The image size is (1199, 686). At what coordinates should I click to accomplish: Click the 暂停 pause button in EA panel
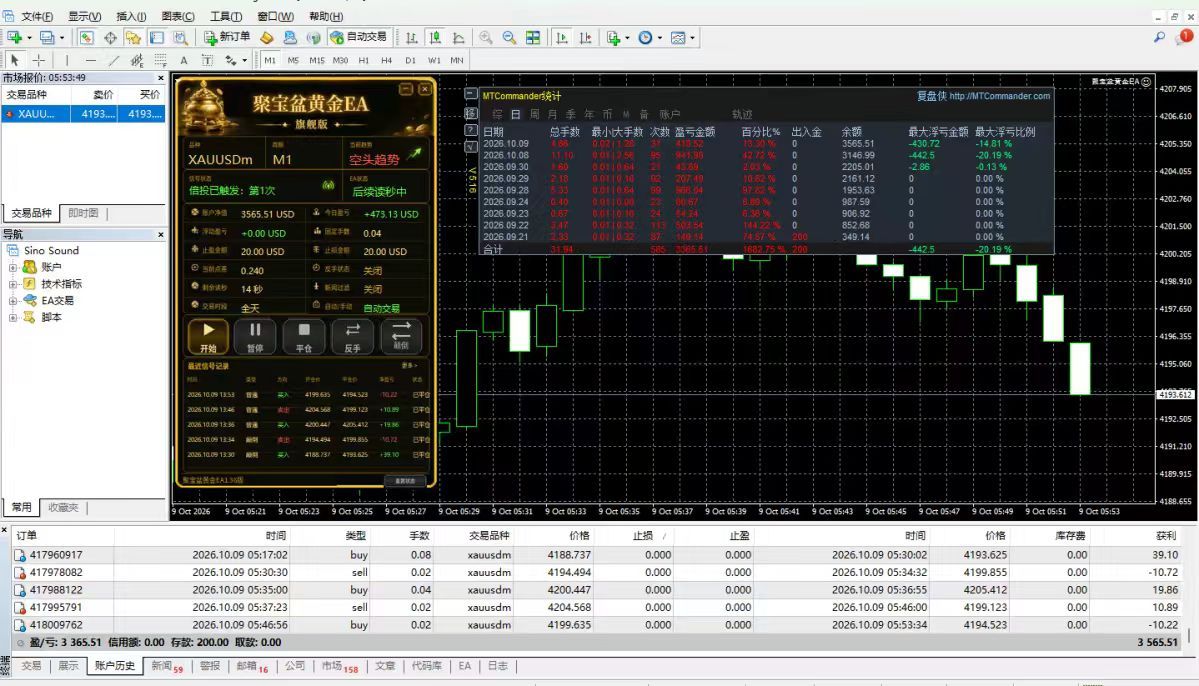(x=255, y=336)
